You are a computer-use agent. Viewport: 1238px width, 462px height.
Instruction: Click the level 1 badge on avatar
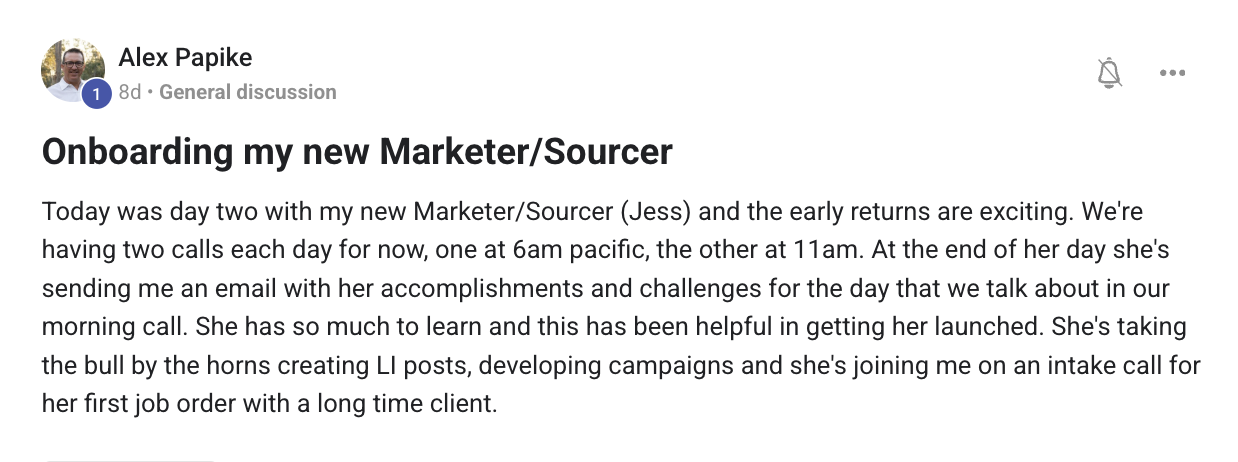click(x=95, y=93)
